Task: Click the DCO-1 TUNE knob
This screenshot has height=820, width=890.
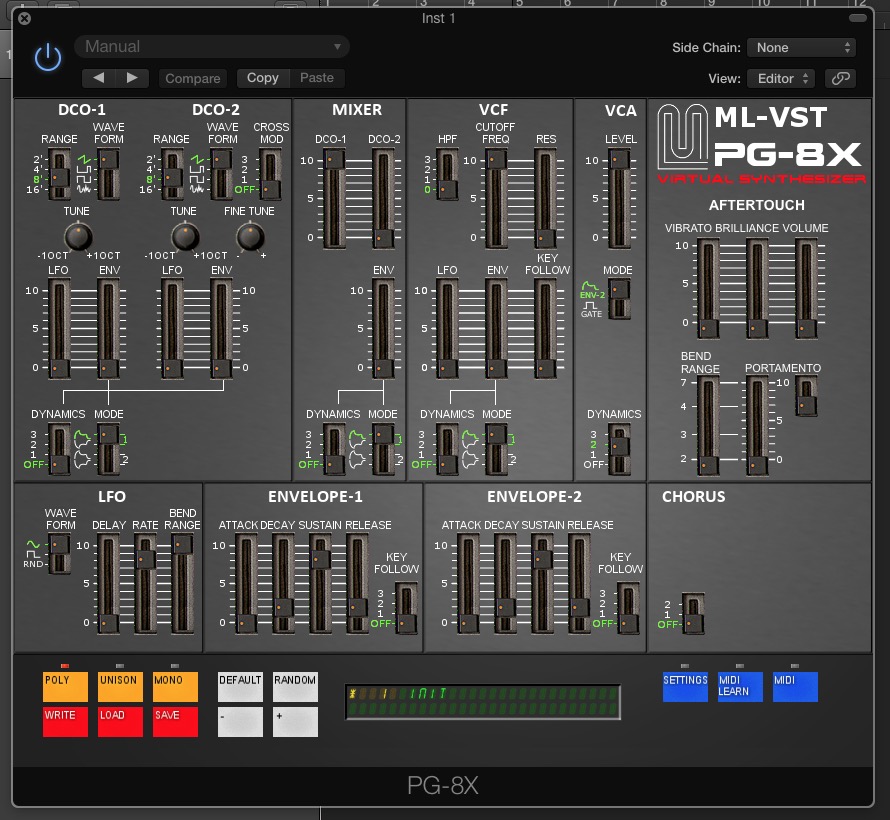Action: (x=78, y=237)
